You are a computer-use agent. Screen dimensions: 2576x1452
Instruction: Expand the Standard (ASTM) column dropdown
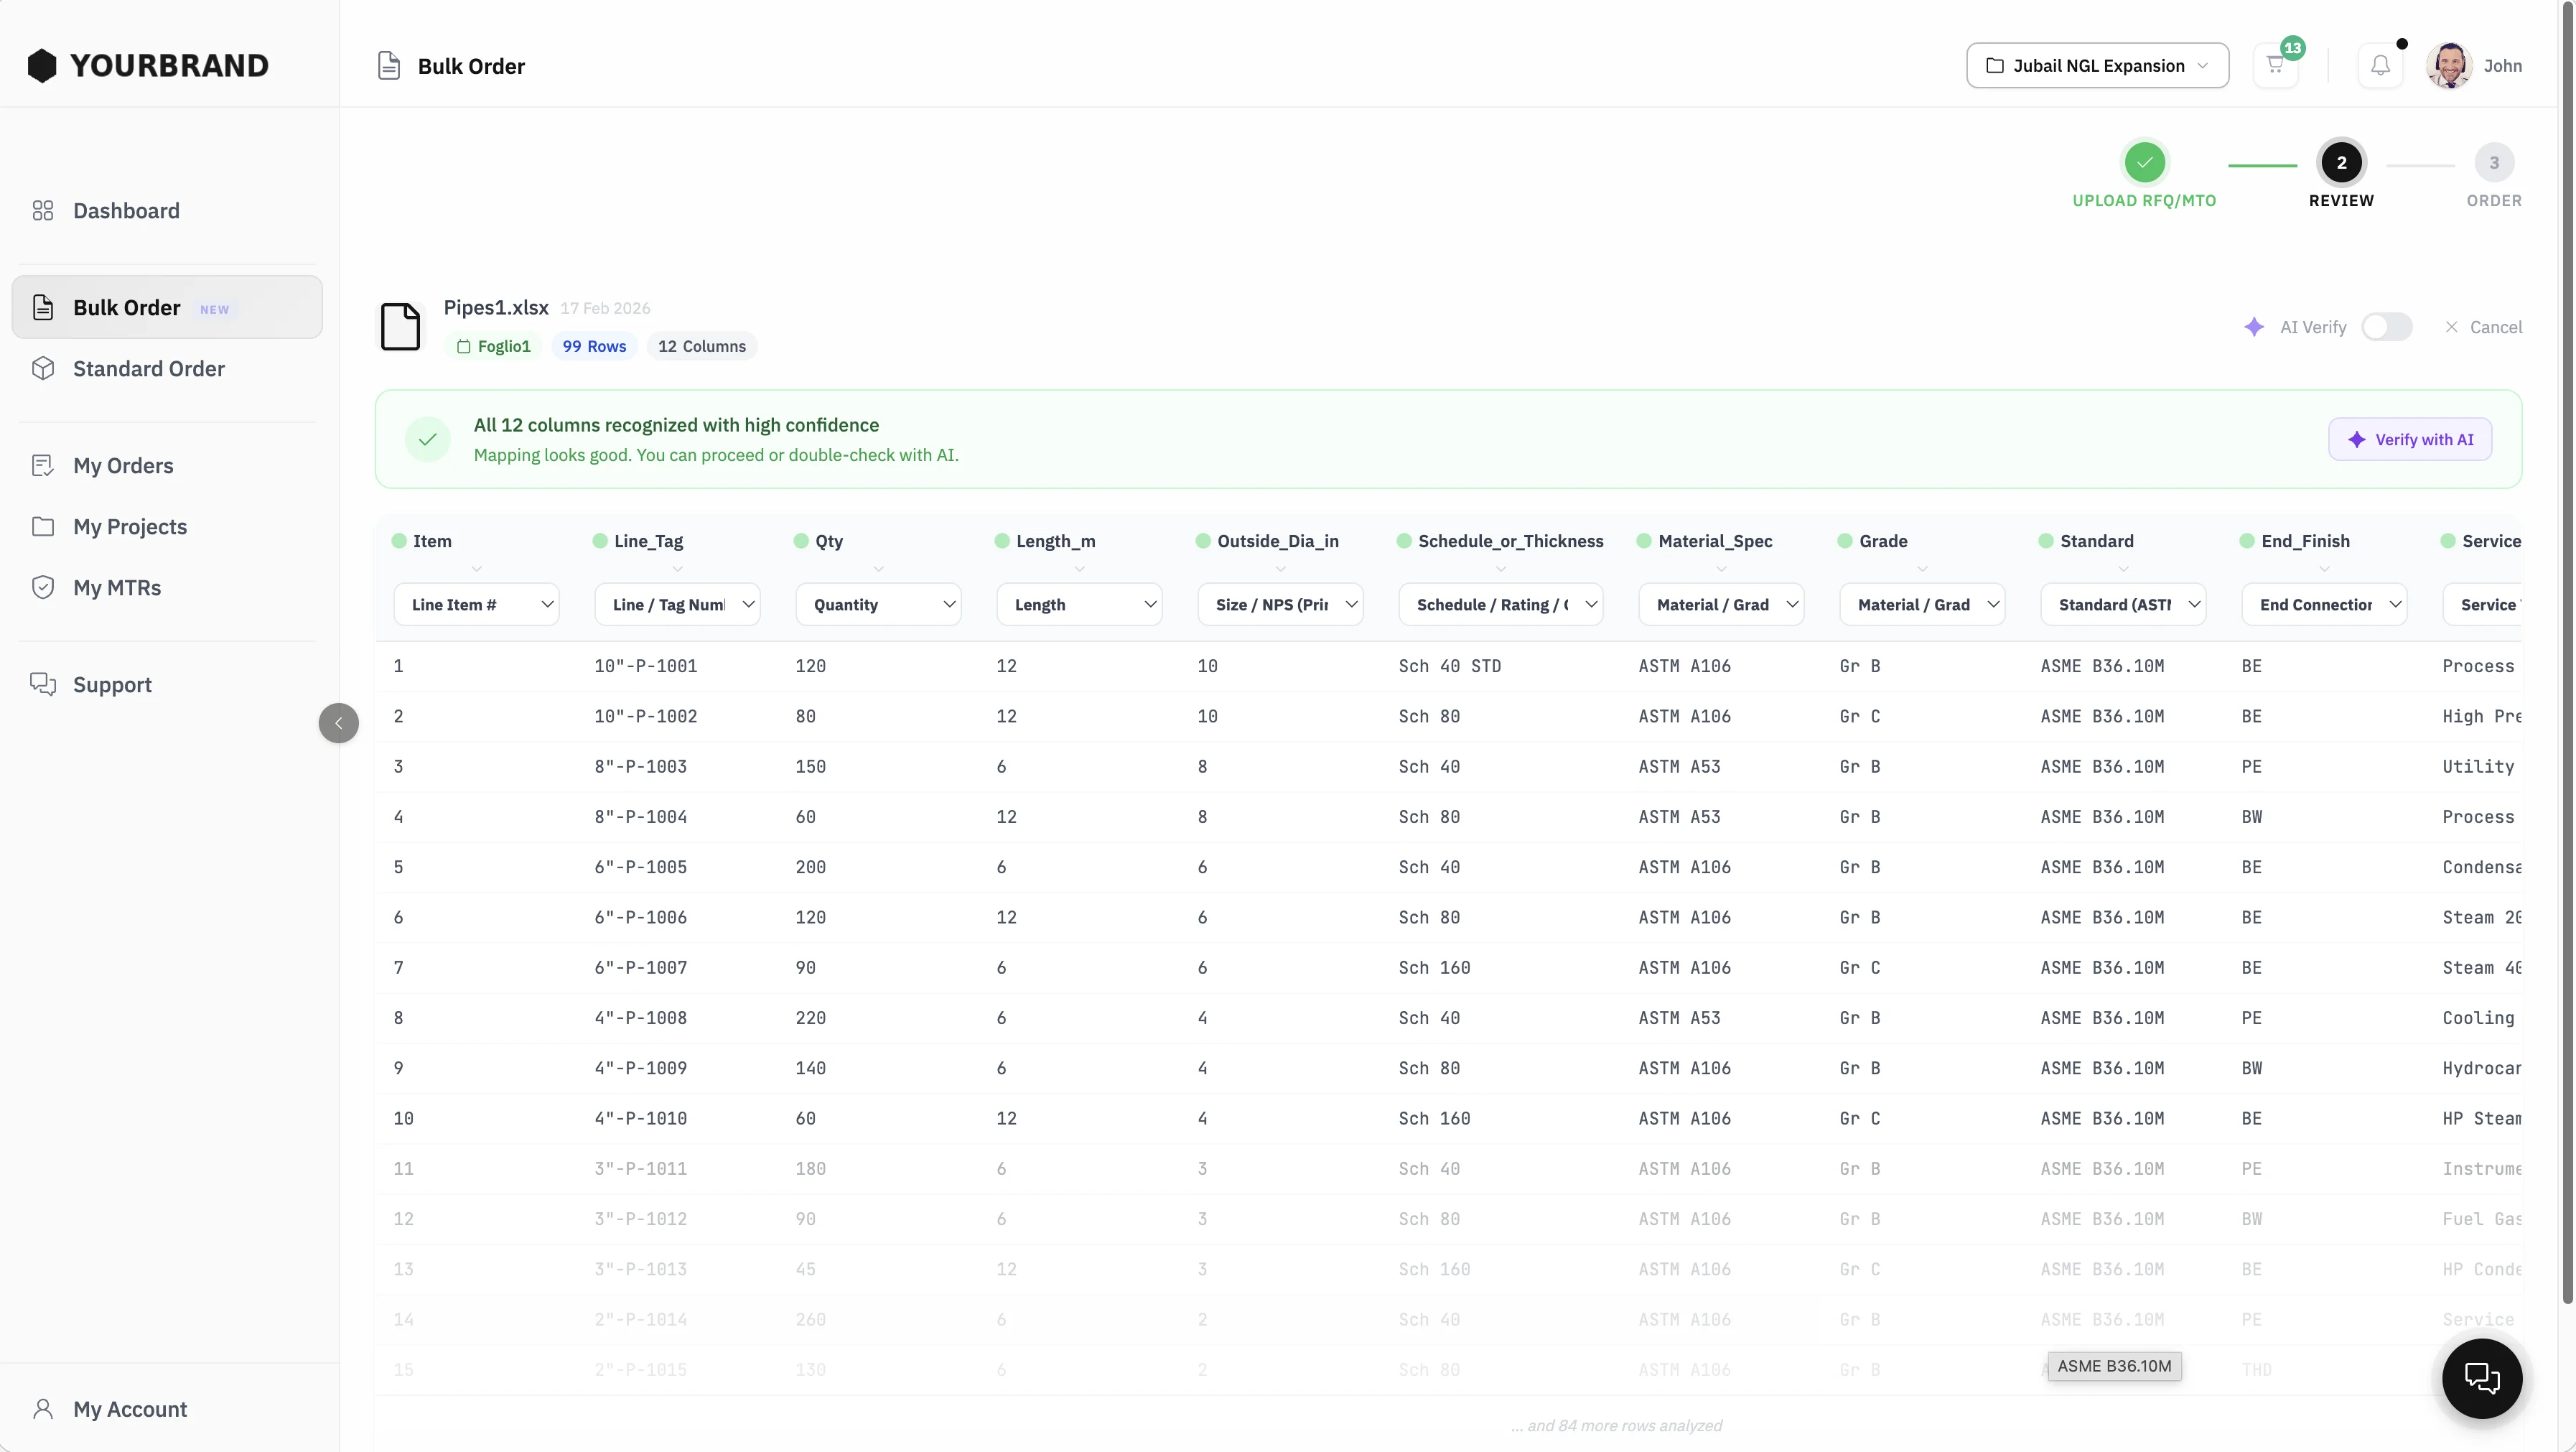[x=2124, y=604]
